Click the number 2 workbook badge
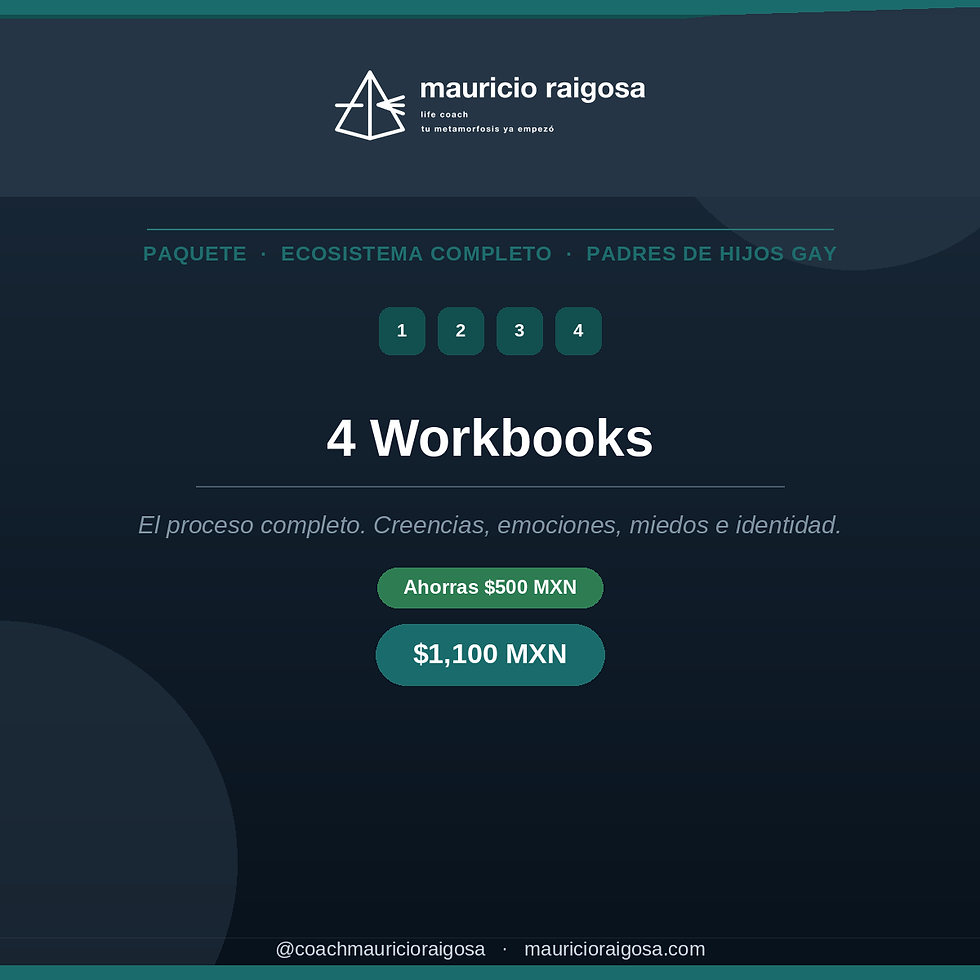The image size is (980, 980). pos(461,331)
